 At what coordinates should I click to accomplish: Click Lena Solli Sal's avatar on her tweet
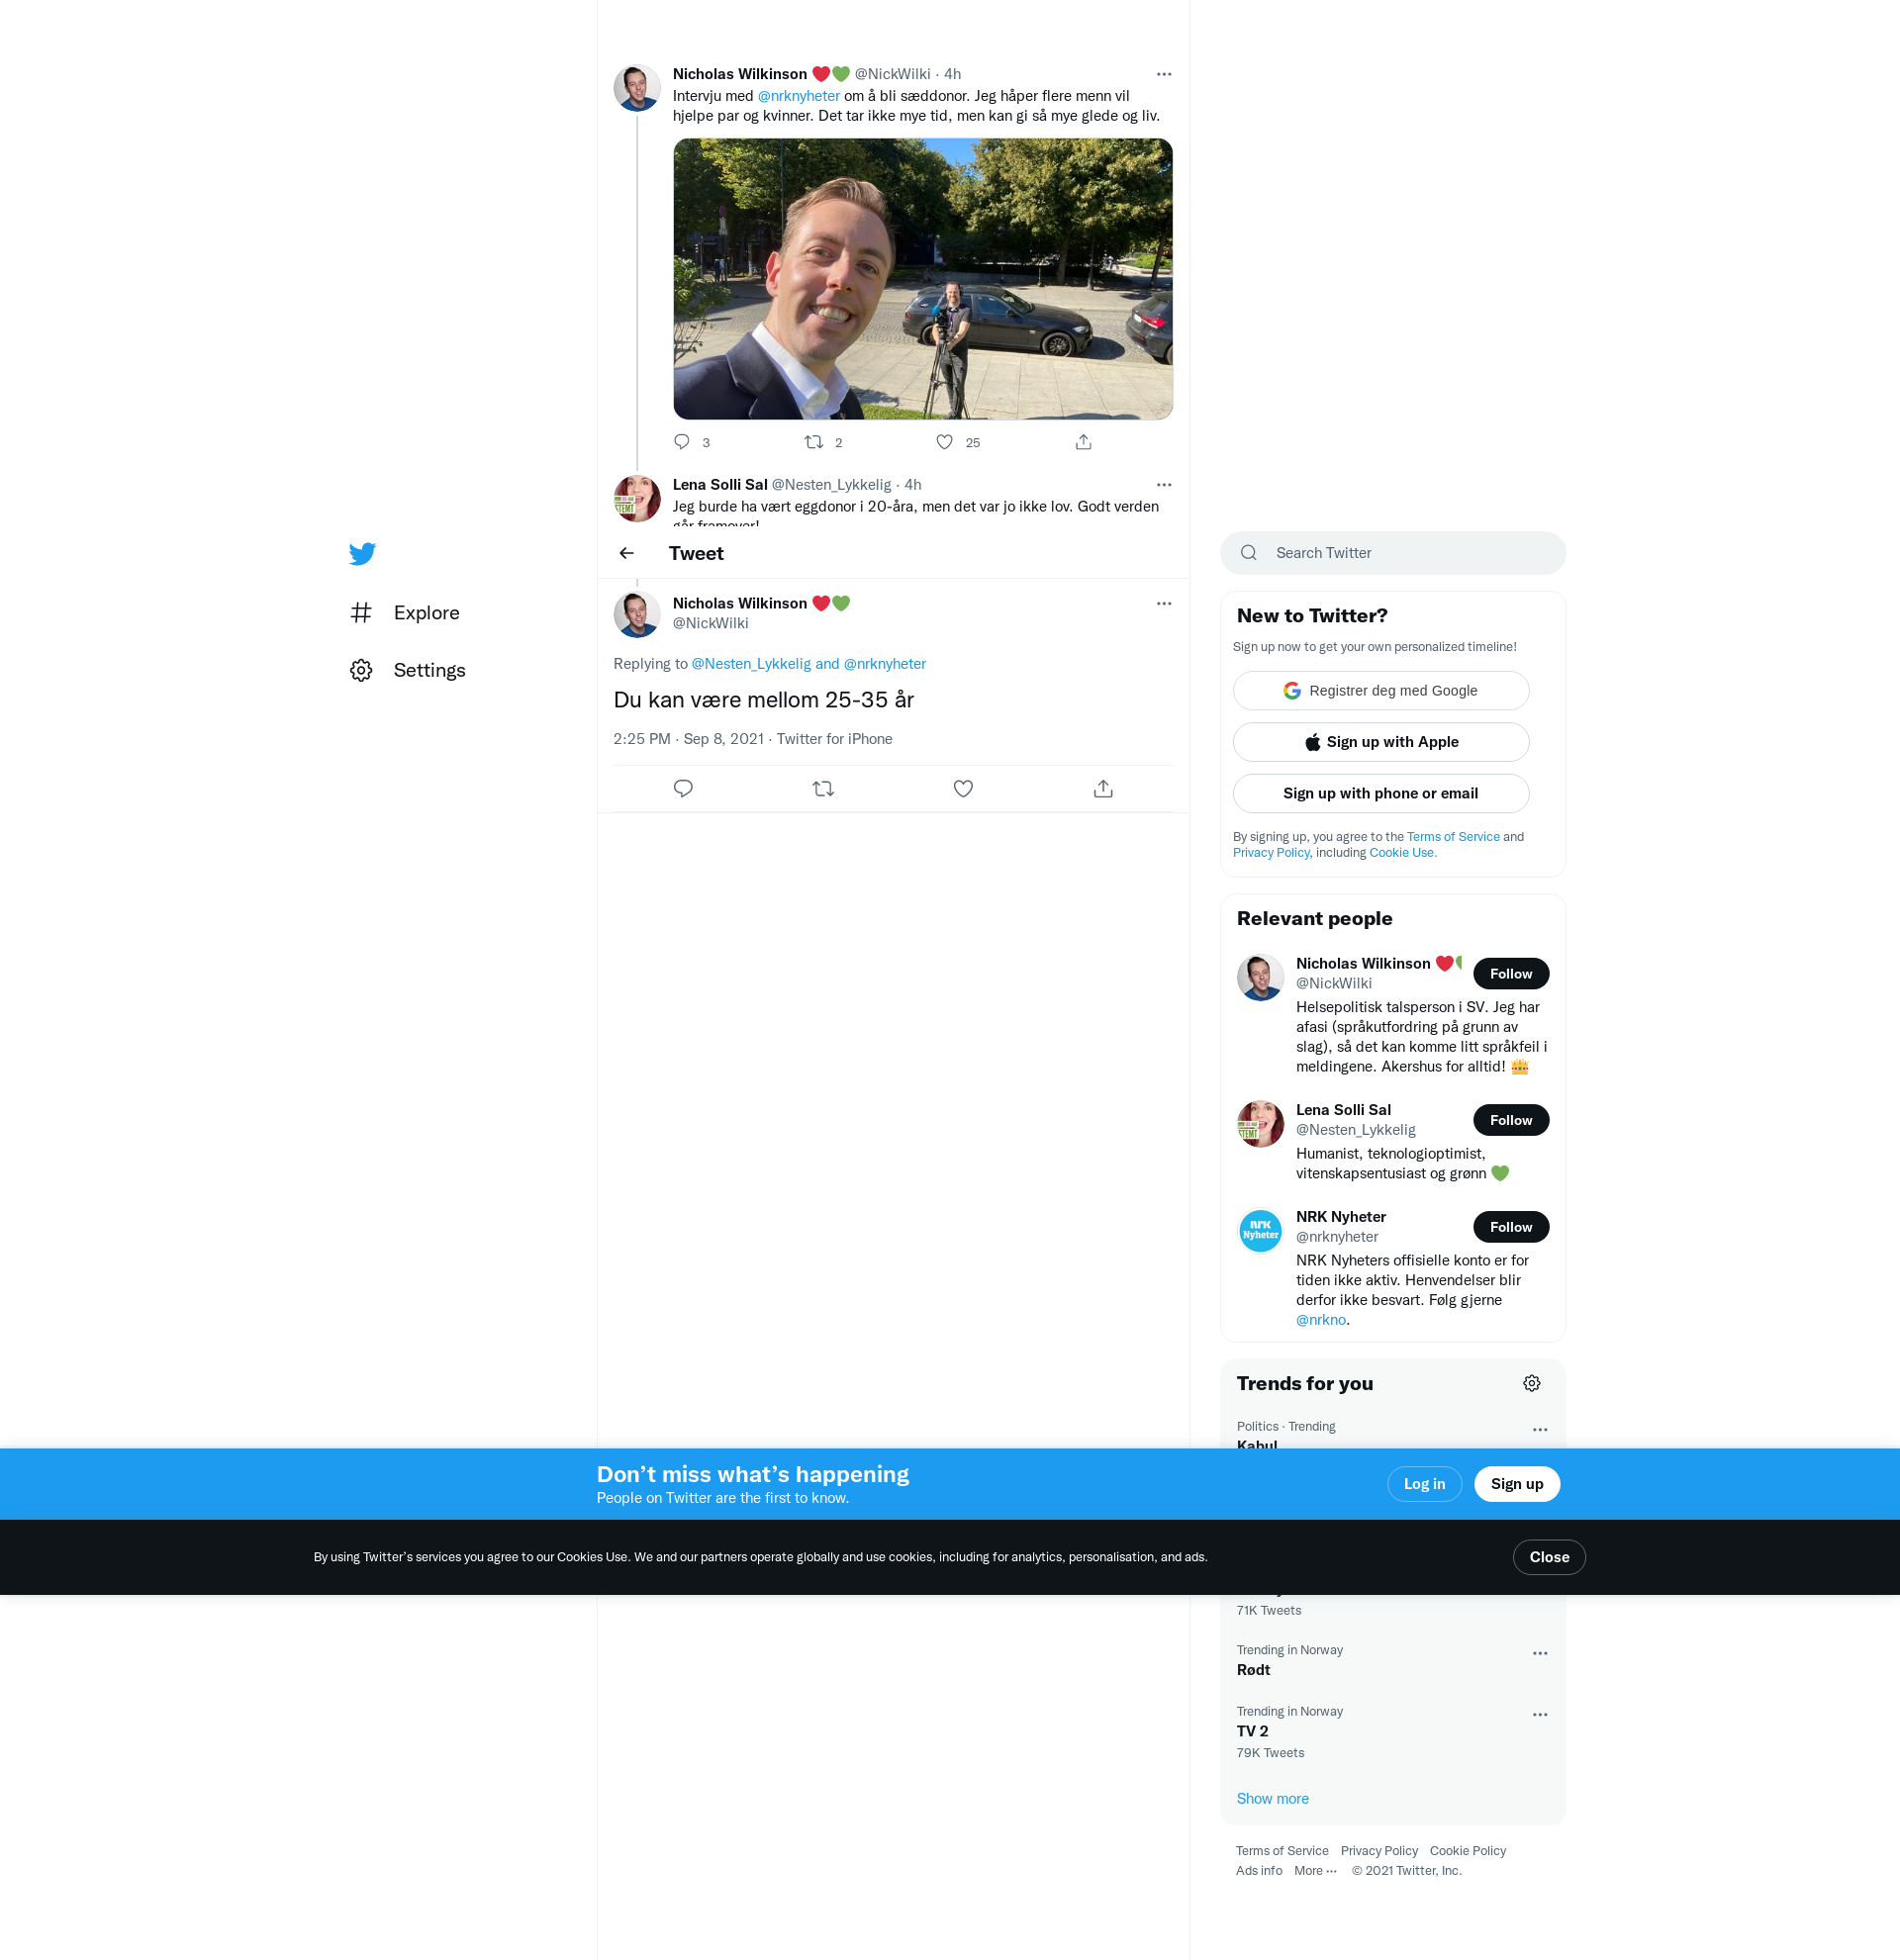tap(637, 499)
